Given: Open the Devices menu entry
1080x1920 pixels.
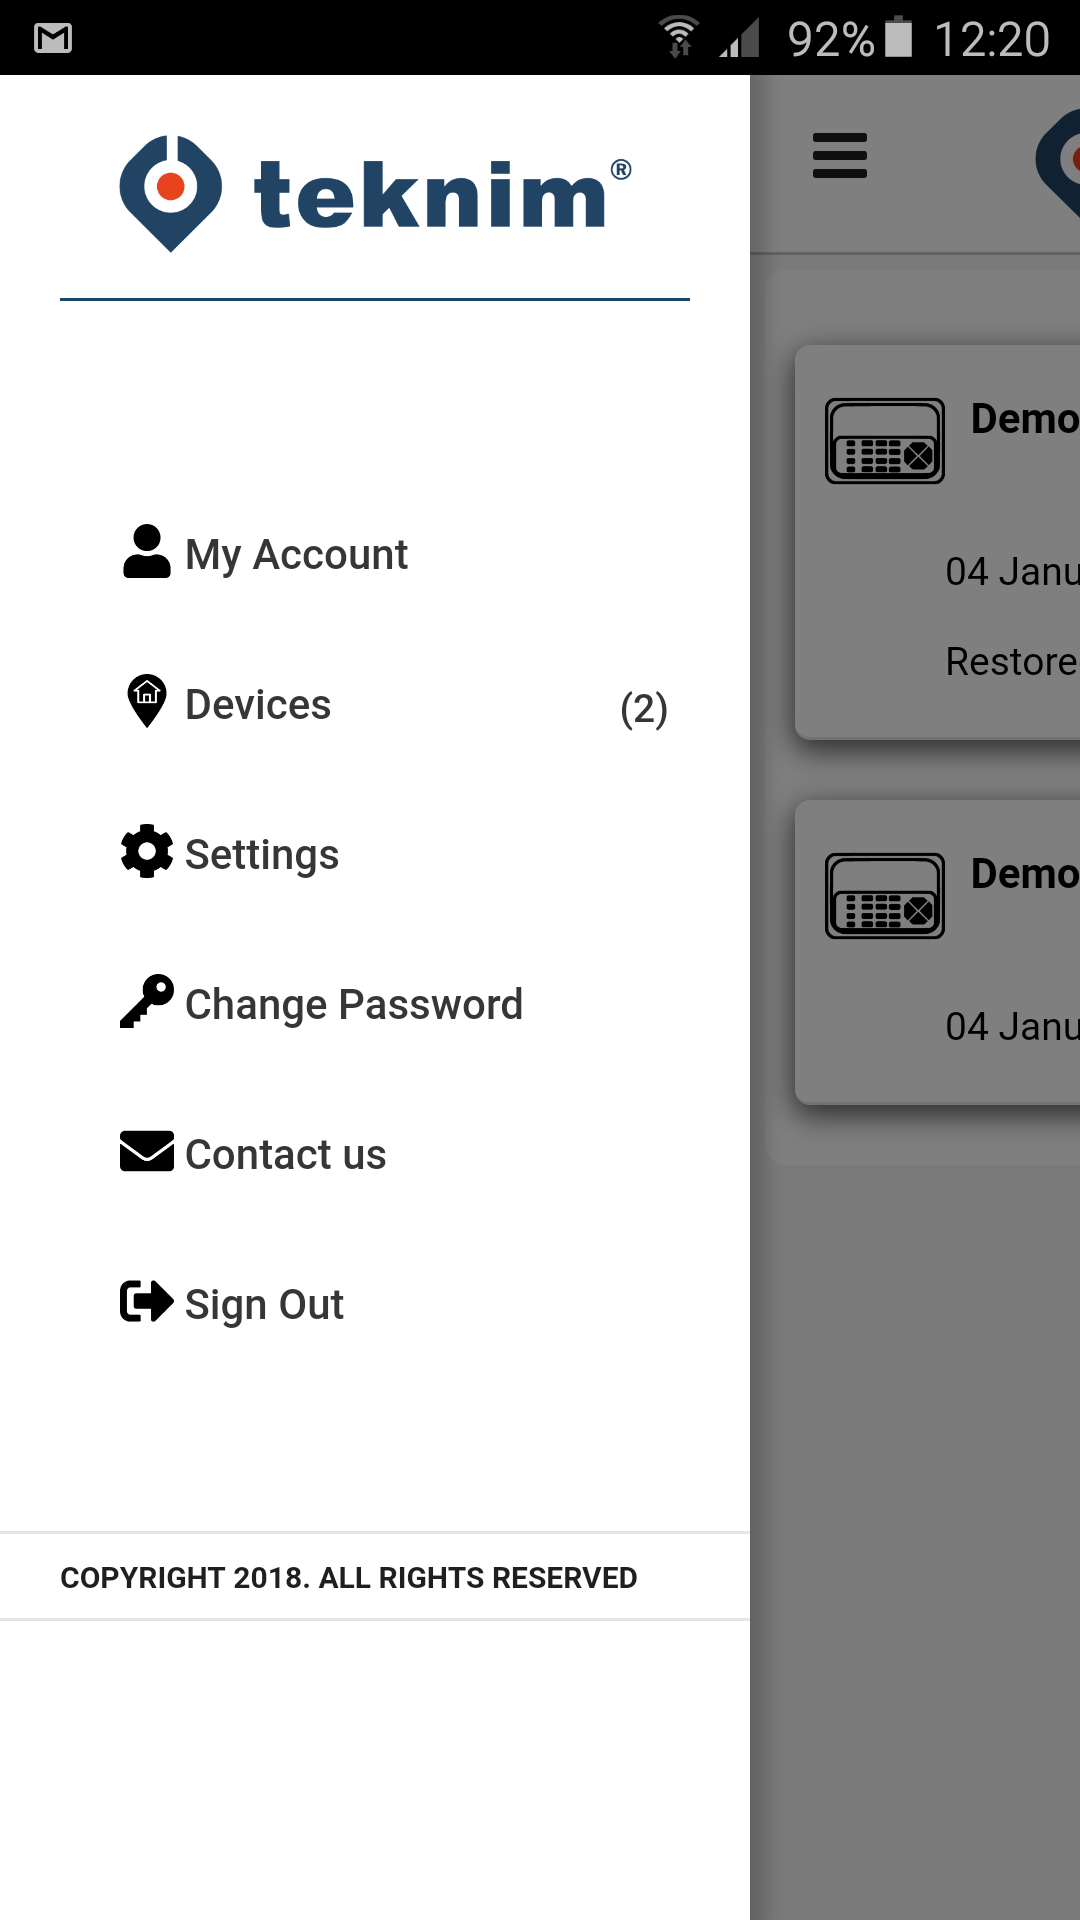Looking at the screenshot, I should (258, 705).
